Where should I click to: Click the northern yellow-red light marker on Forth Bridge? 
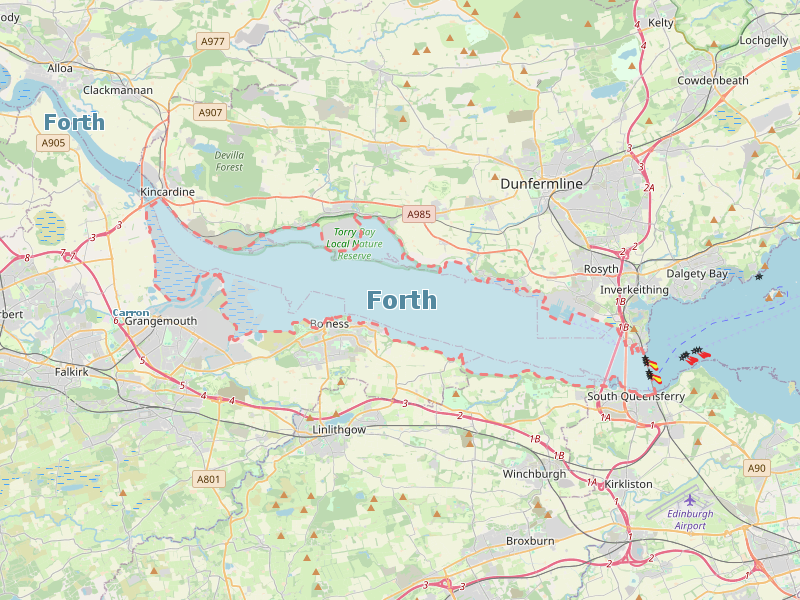point(651,364)
